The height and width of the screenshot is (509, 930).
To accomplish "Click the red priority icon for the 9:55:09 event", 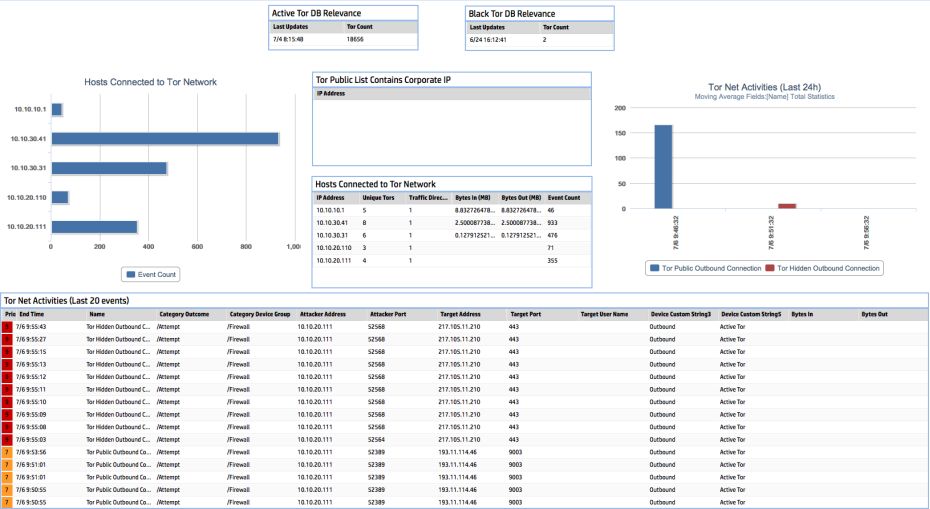I will (x=8, y=414).
